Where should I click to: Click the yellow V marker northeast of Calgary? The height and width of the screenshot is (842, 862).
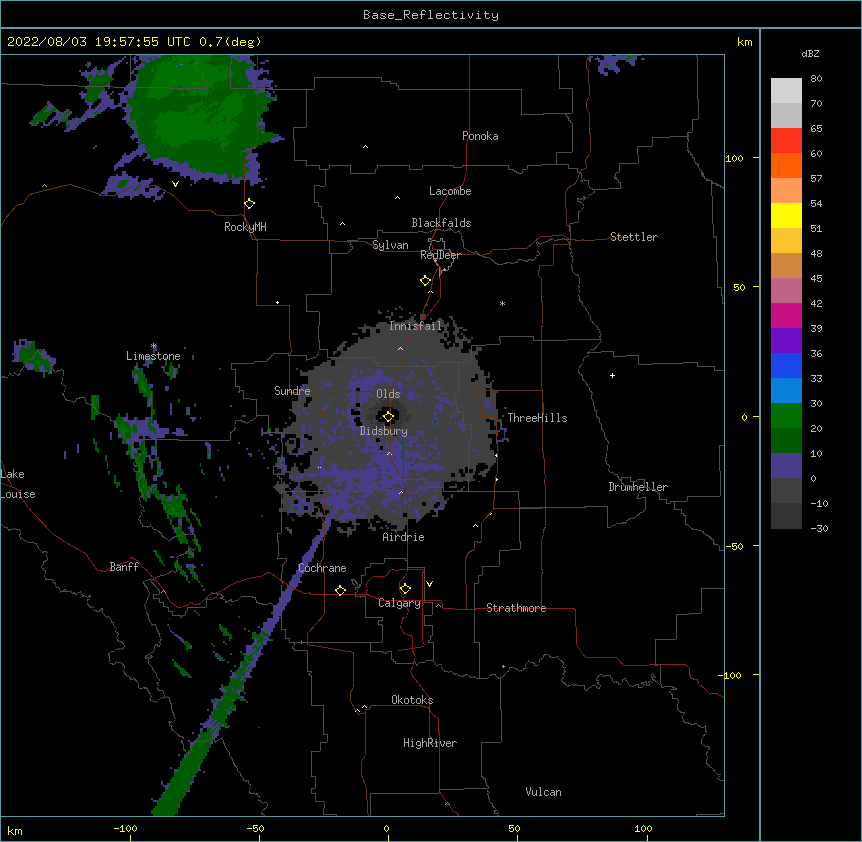point(429,584)
